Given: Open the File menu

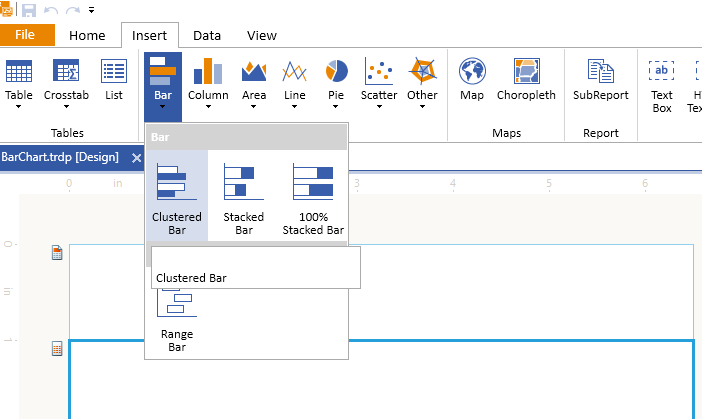Looking at the screenshot, I should coord(25,35).
